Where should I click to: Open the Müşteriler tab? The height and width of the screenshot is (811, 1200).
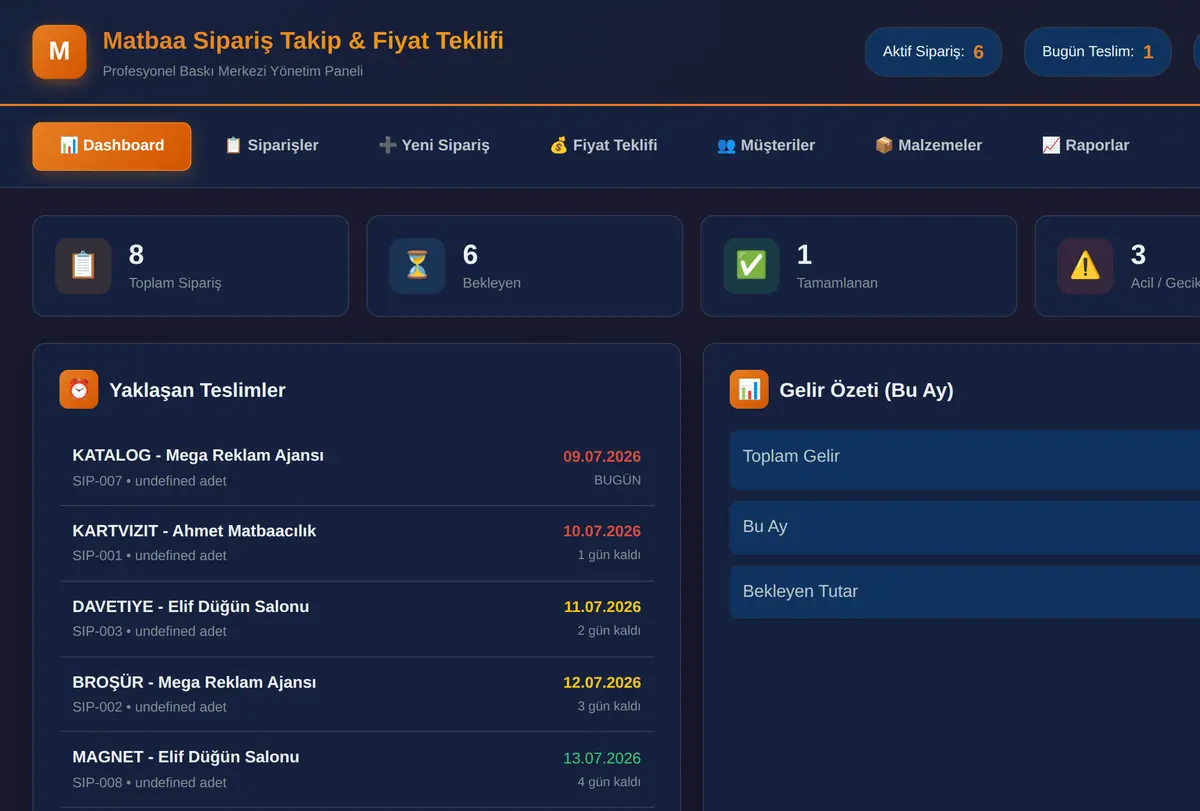pyautogui.click(x=766, y=146)
